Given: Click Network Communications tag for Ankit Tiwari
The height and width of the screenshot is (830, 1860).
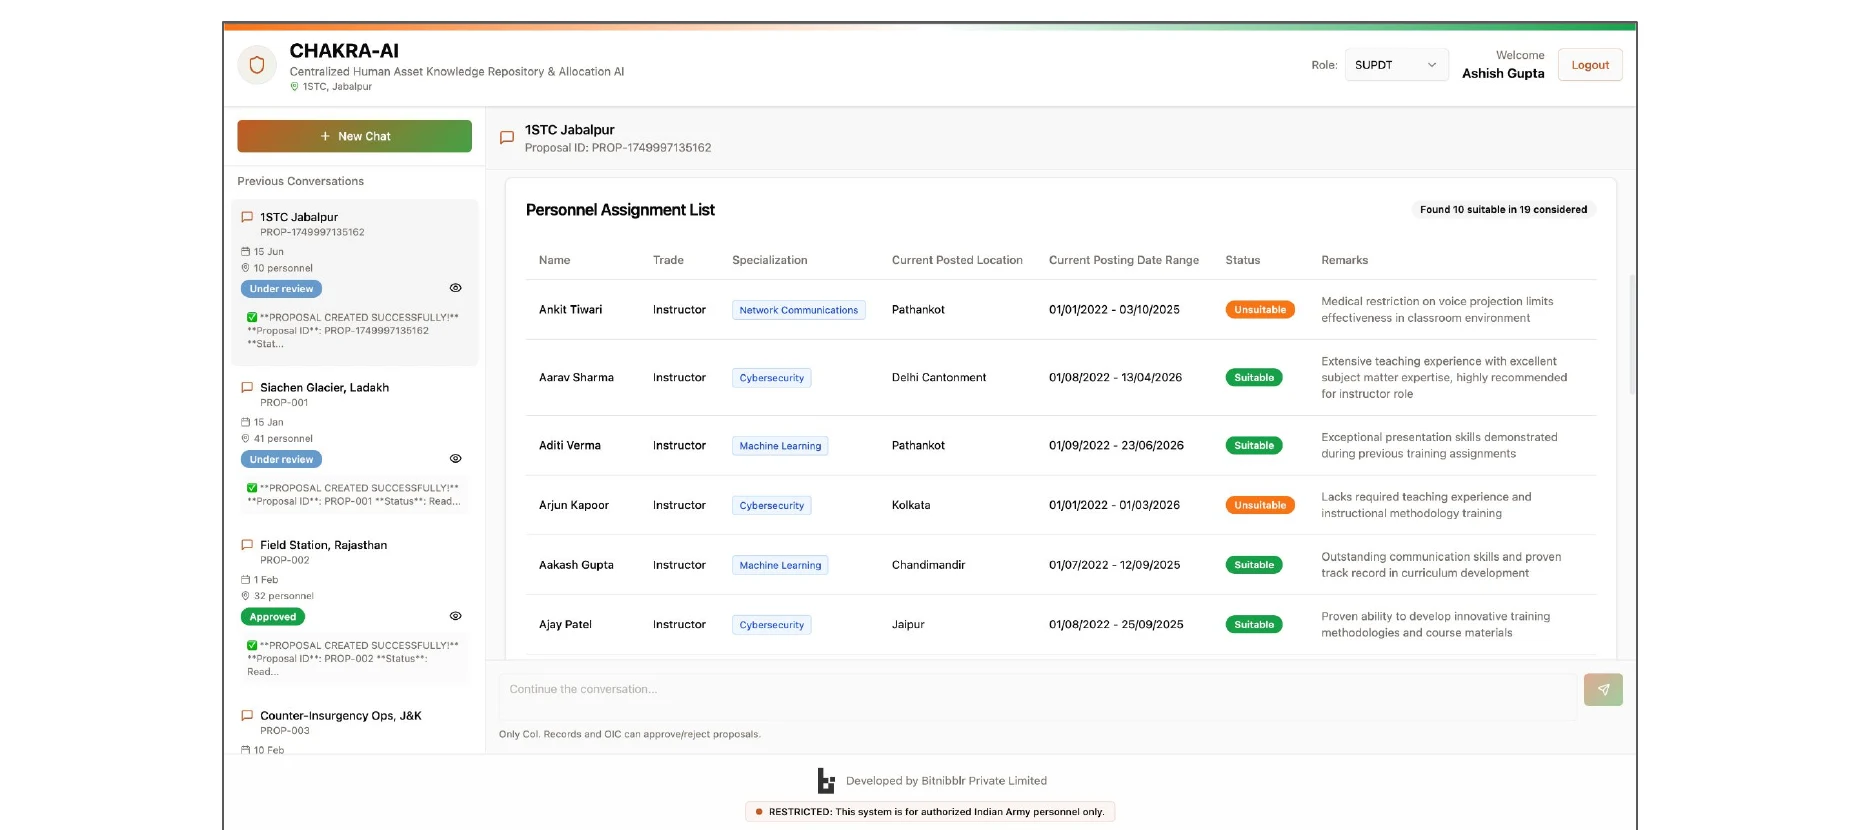Looking at the screenshot, I should click(798, 310).
